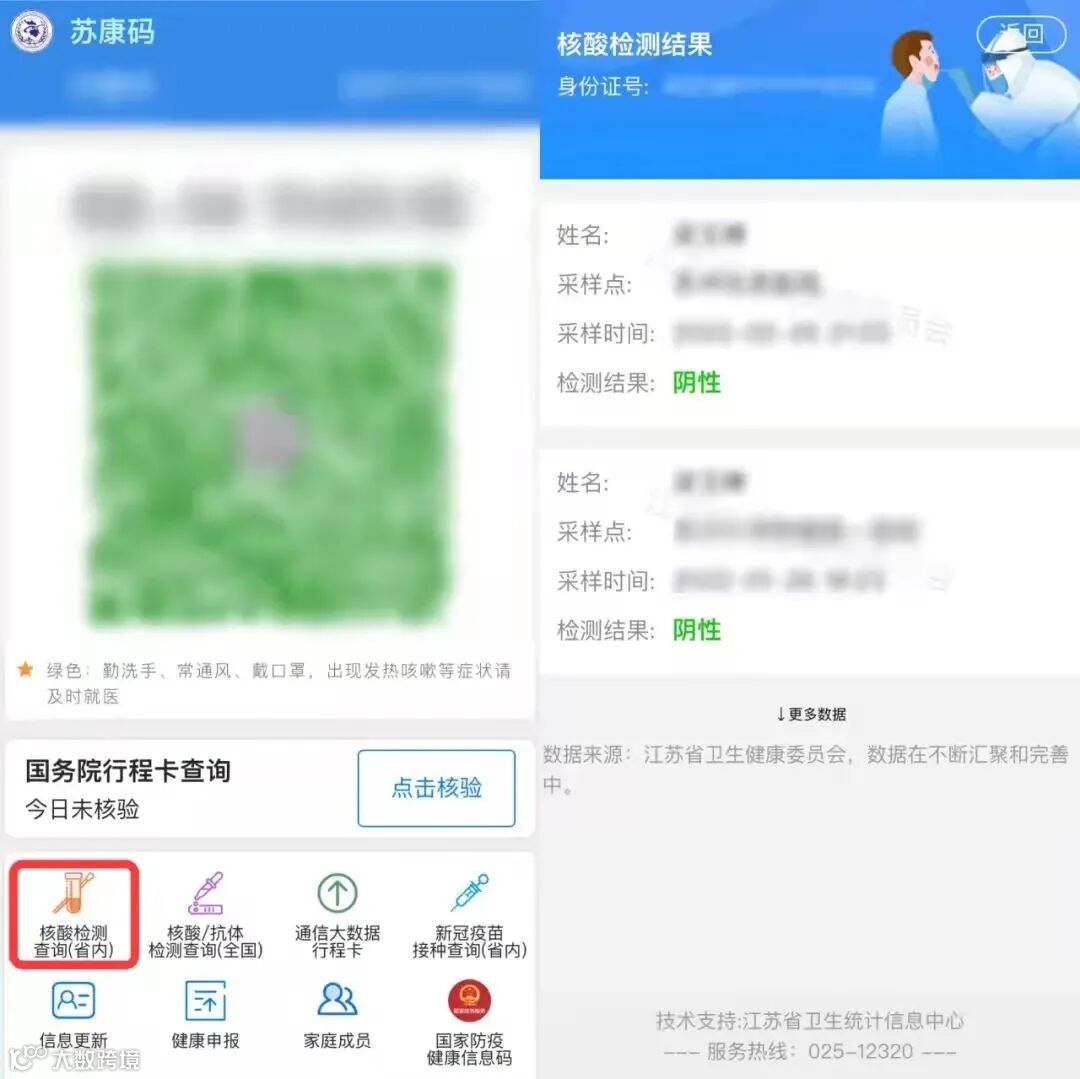Open 家庭成员 people icon
The height and width of the screenshot is (1079, 1080).
click(x=337, y=999)
